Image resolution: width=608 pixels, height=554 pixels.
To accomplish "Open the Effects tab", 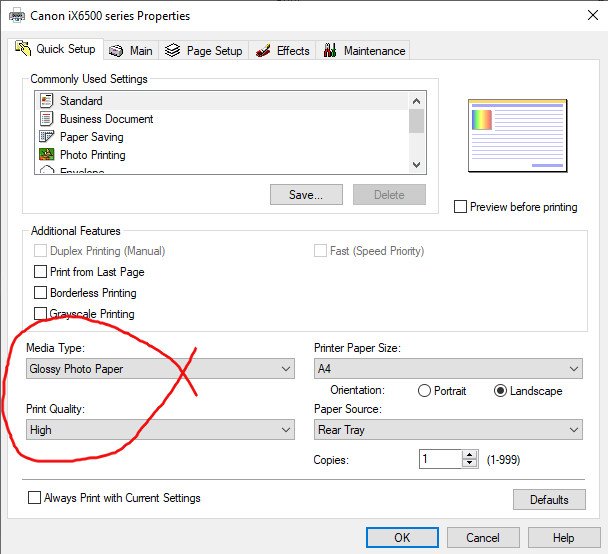I will pos(282,51).
